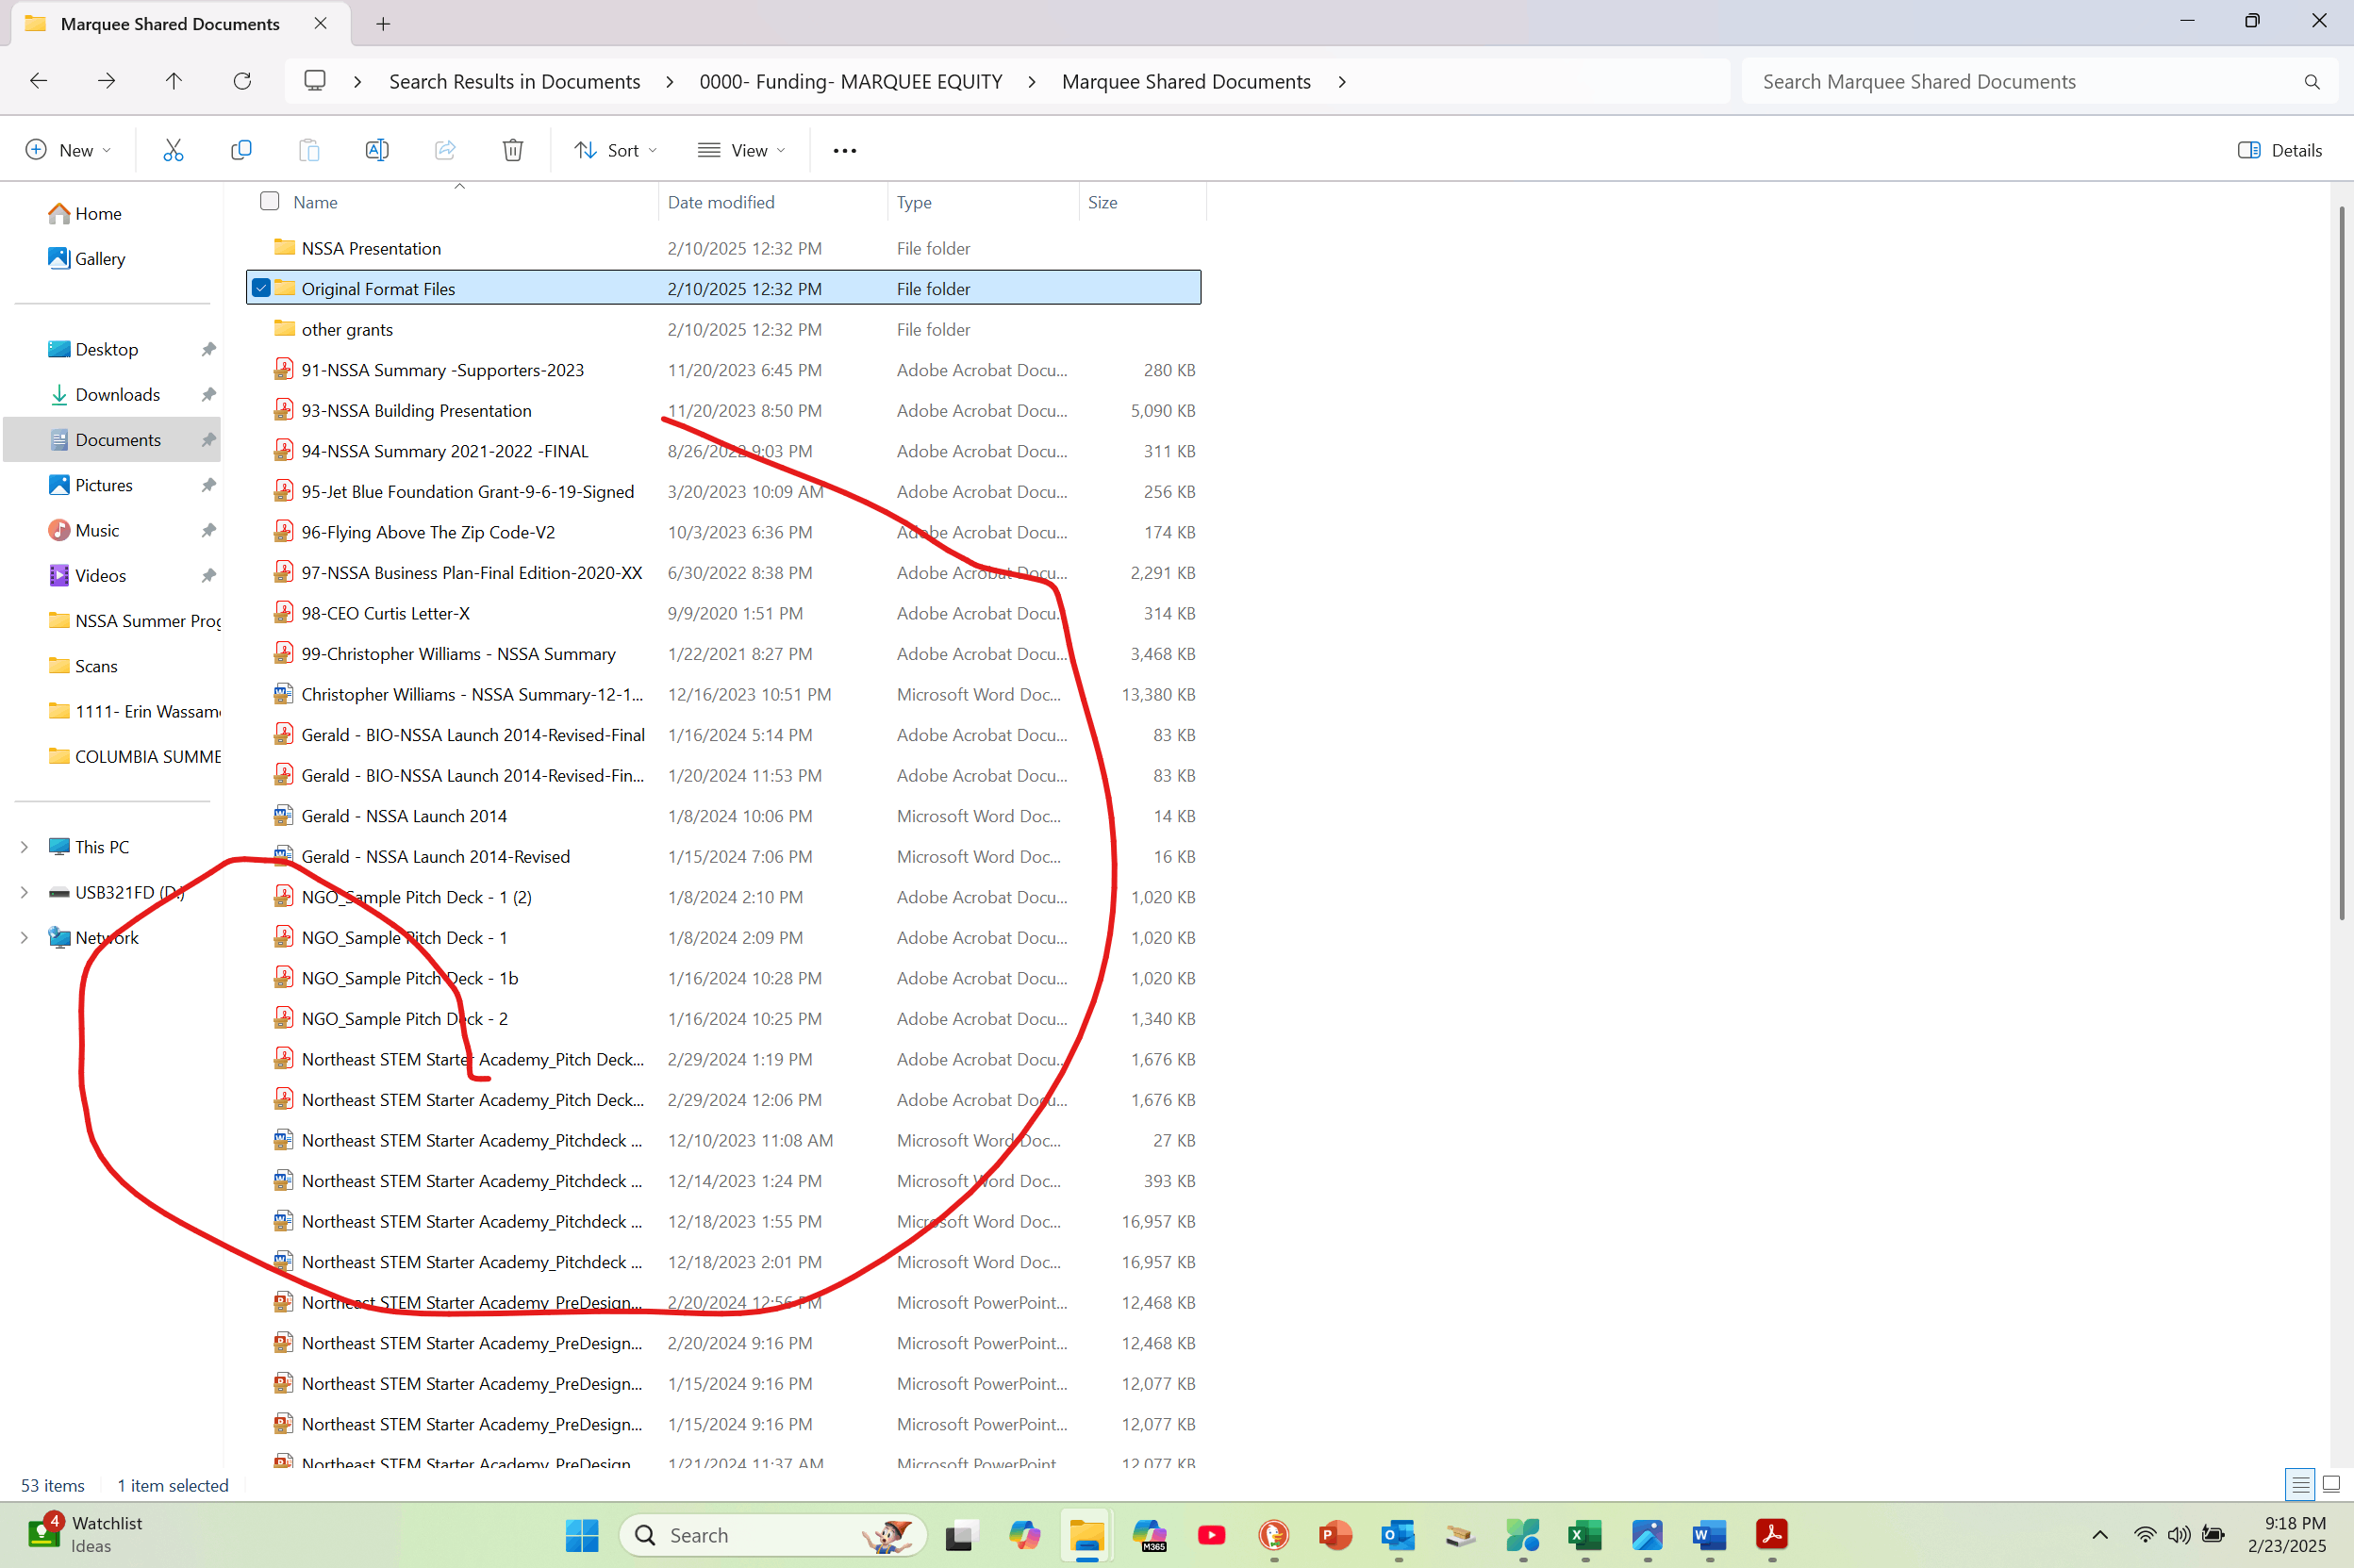Expand Network in navigation pane
The image size is (2354, 1568).
click(24, 937)
